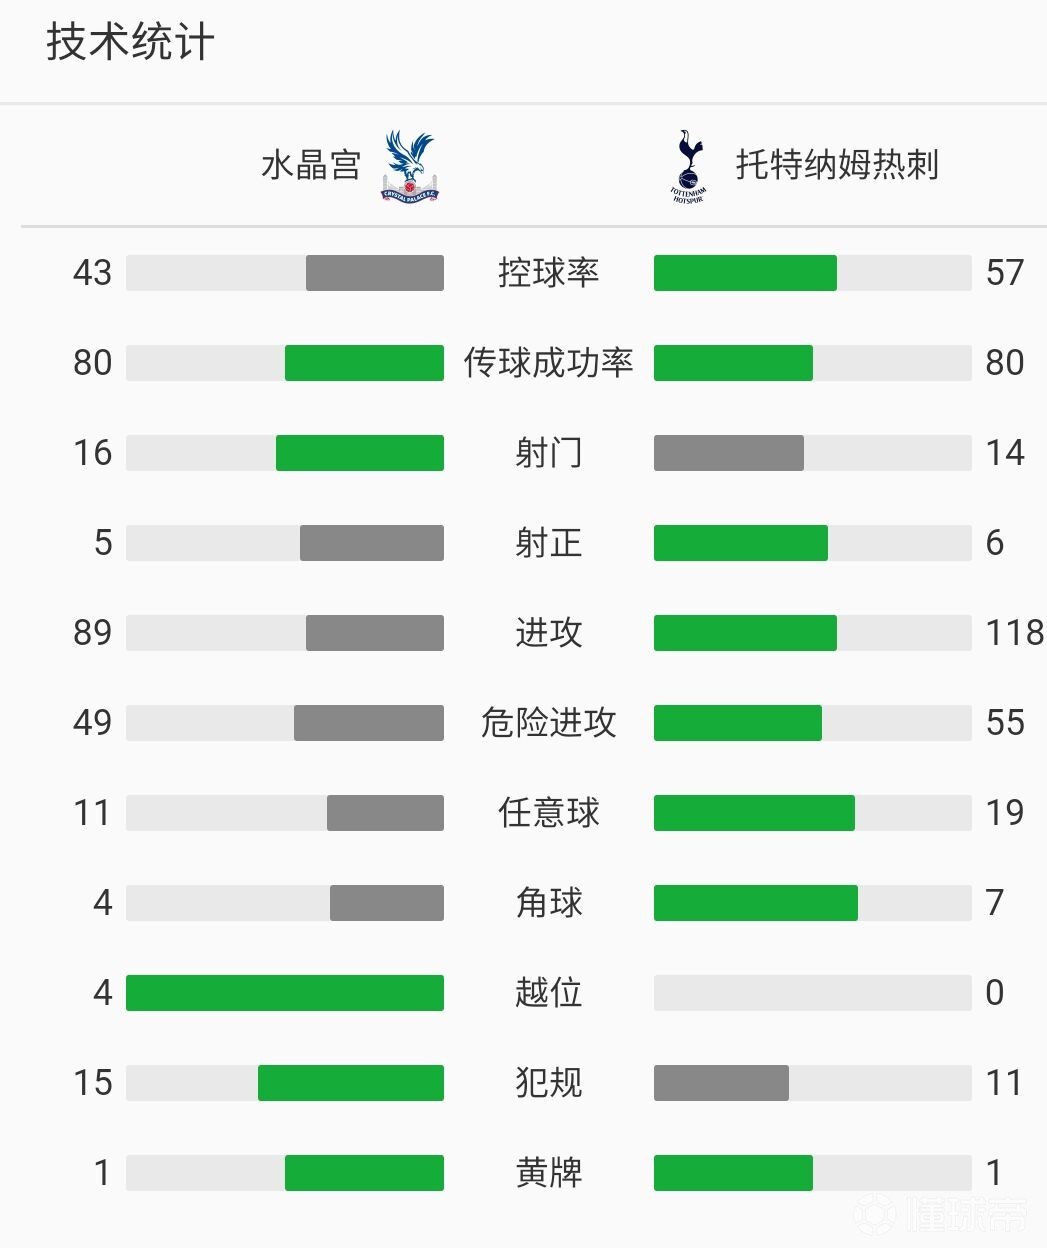This screenshot has width=1047, height=1248.
Task: Open the 水晶宫 team name
Action: pyautogui.click(x=311, y=165)
